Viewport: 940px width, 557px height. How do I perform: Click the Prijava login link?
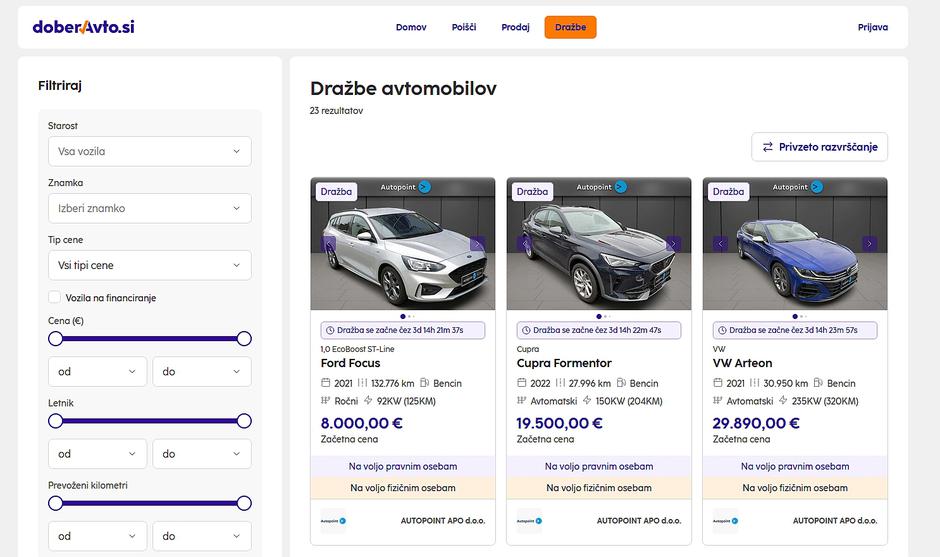(873, 27)
